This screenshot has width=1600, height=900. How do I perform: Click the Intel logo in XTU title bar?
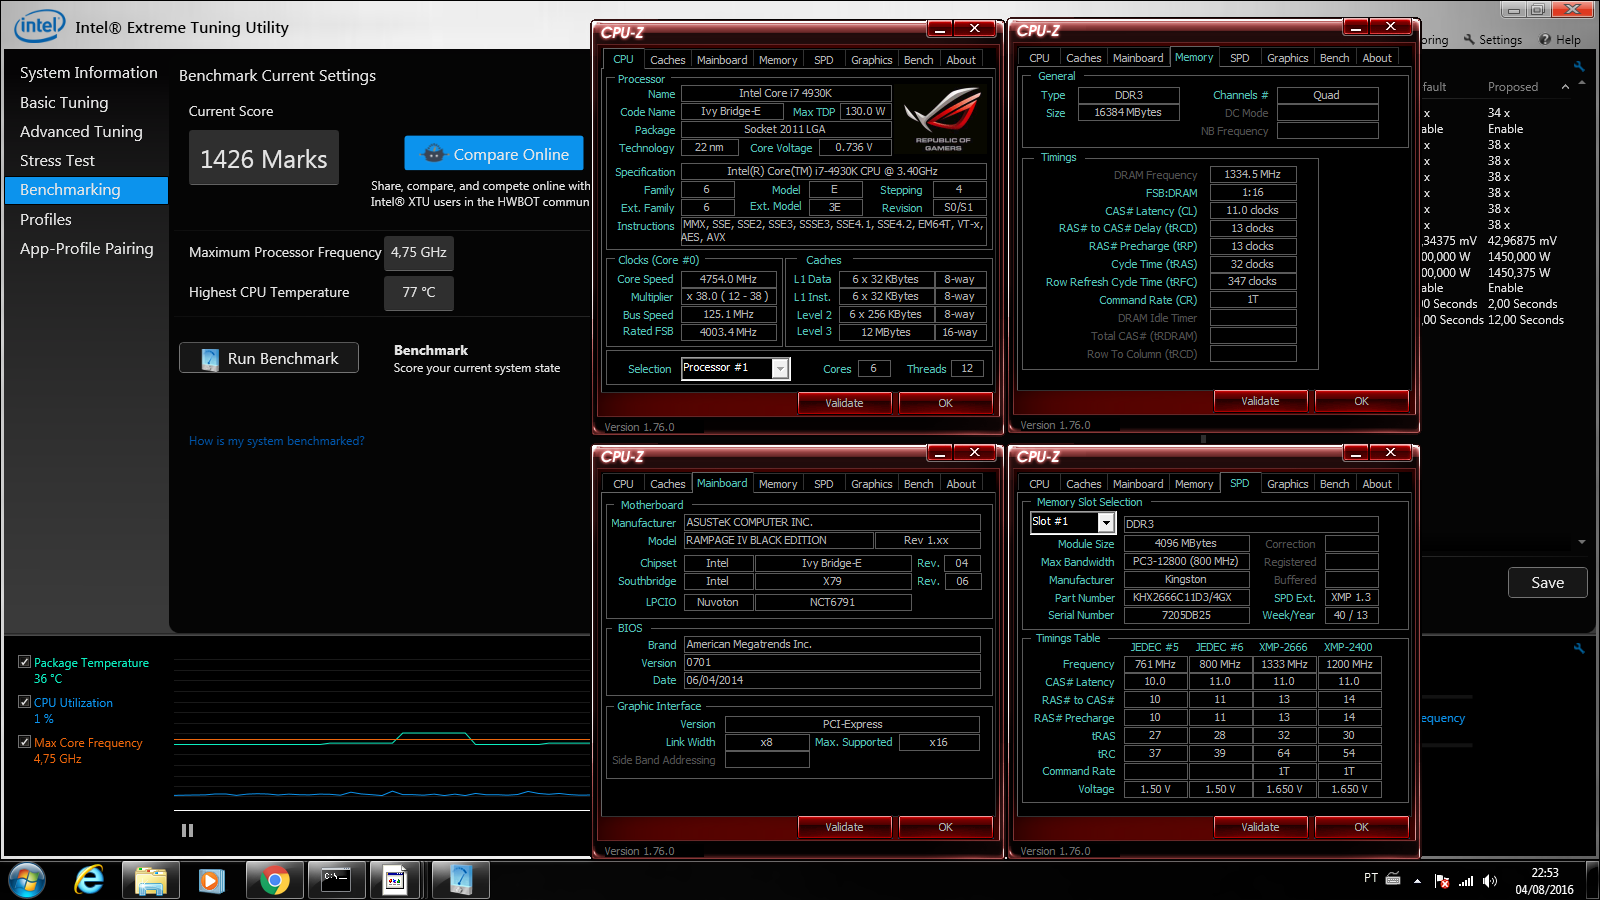39,25
